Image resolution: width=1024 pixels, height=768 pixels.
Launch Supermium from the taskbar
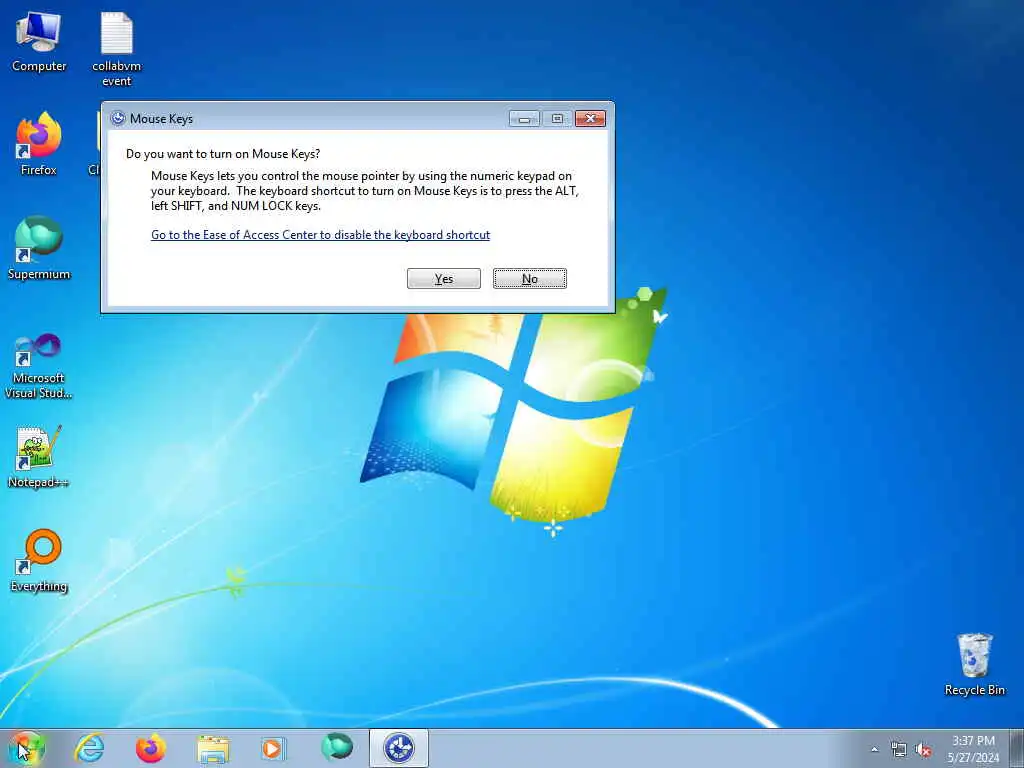coord(337,747)
